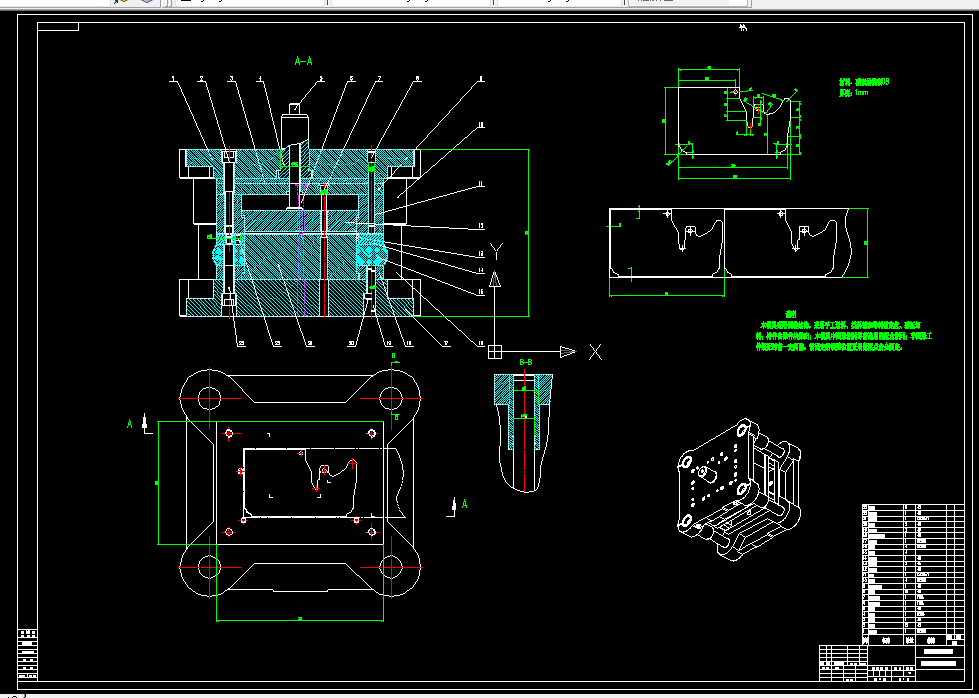The height and width of the screenshot is (698, 979).
Task: Select the parts list table above title block
Action: click(x=913, y=574)
